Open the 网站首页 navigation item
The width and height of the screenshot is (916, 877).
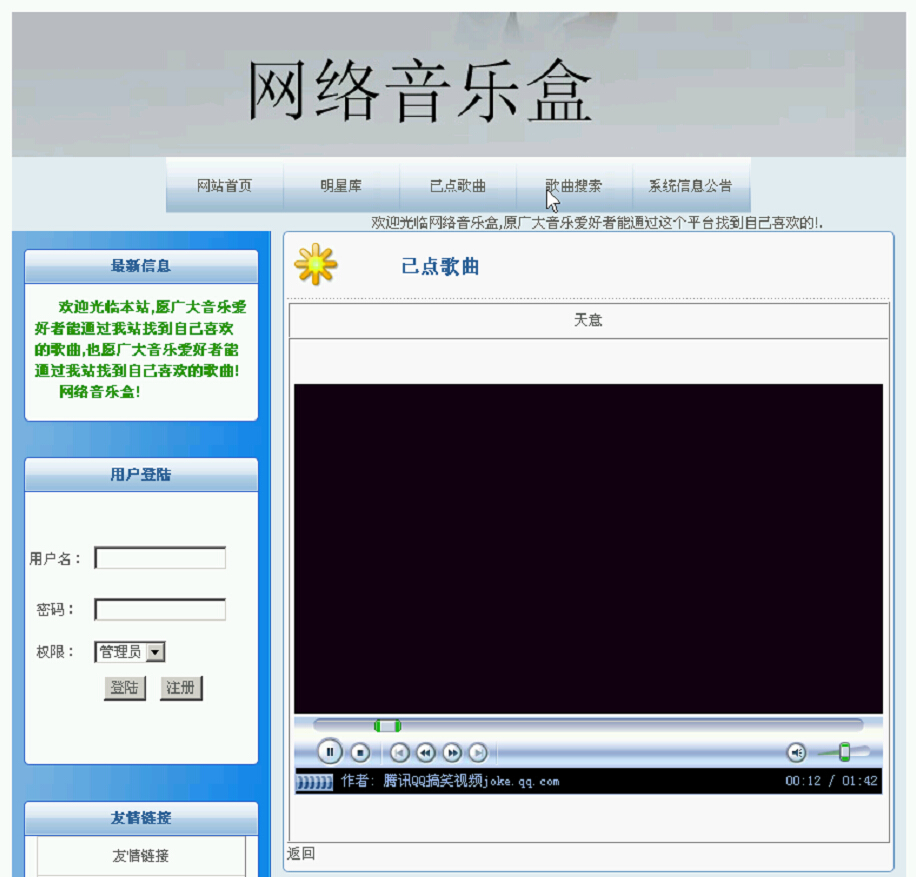(x=224, y=186)
